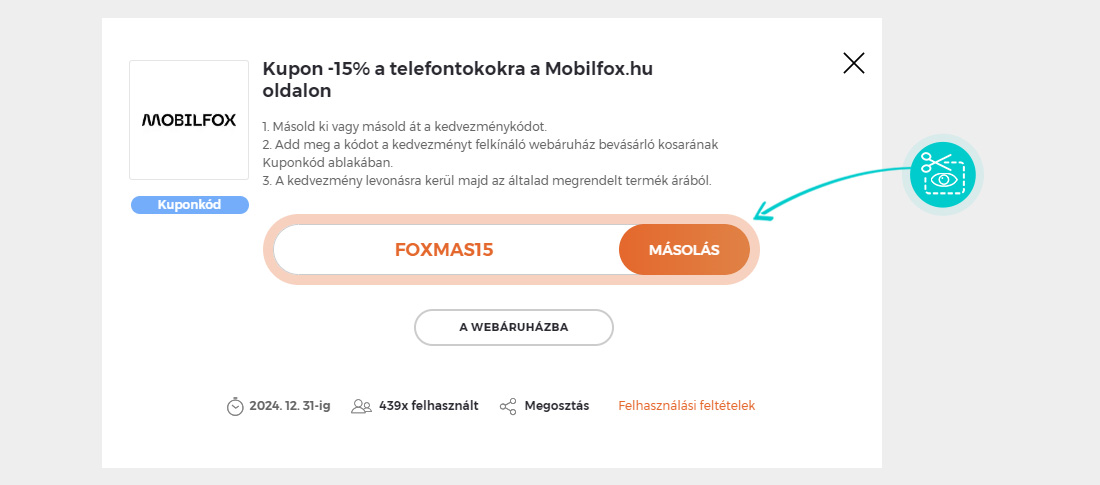Click the FOXMAS15 coupon code text

(444, 250)
